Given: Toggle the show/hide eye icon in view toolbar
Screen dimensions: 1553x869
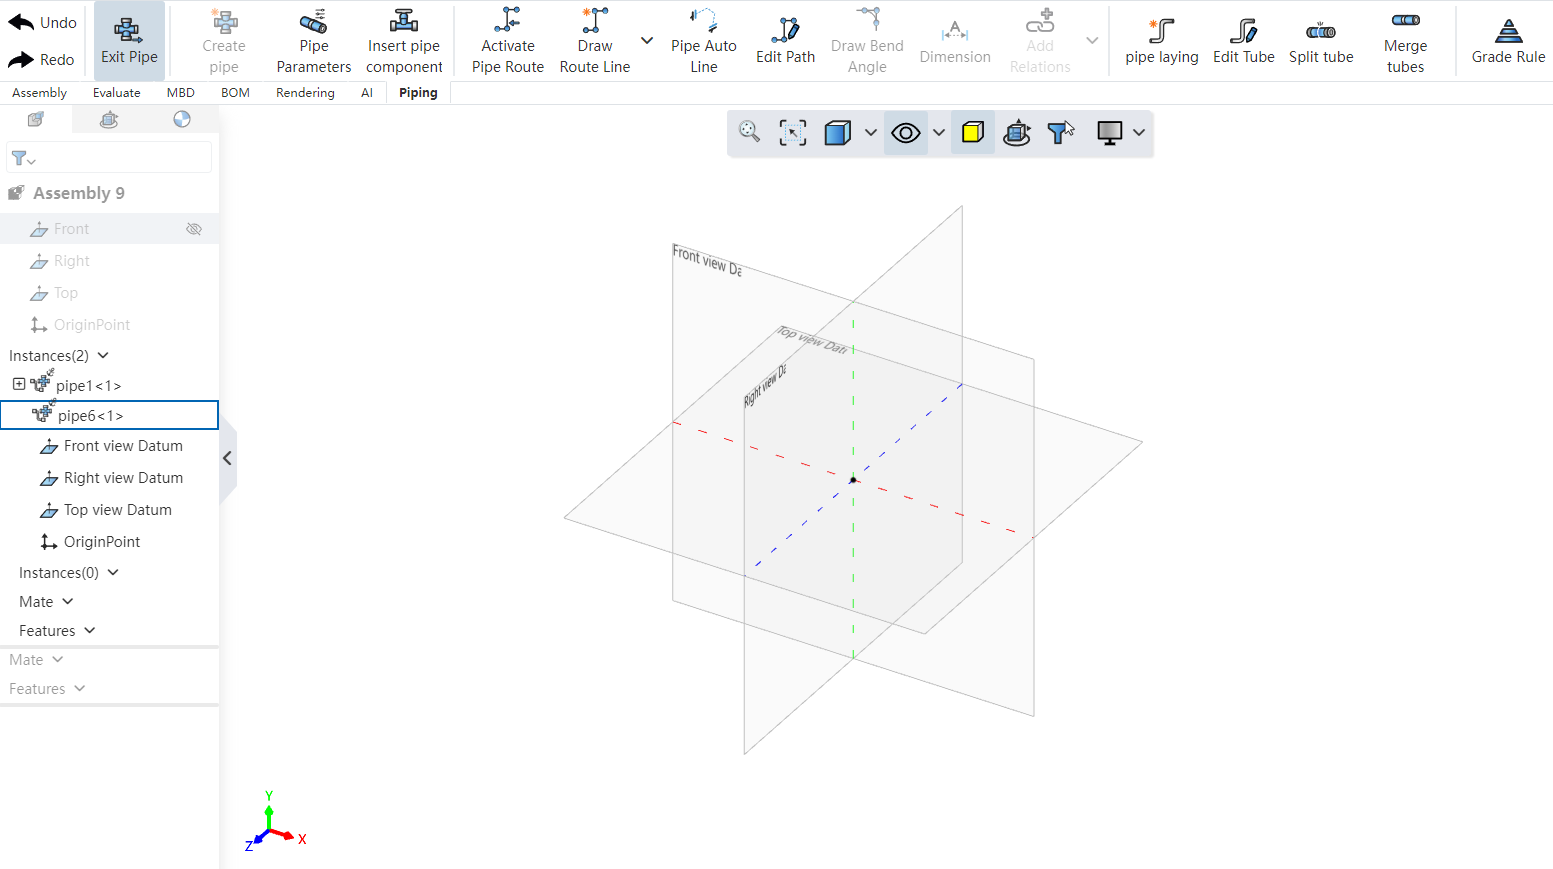Looking at the screenshot, I should tap(906, 133).
